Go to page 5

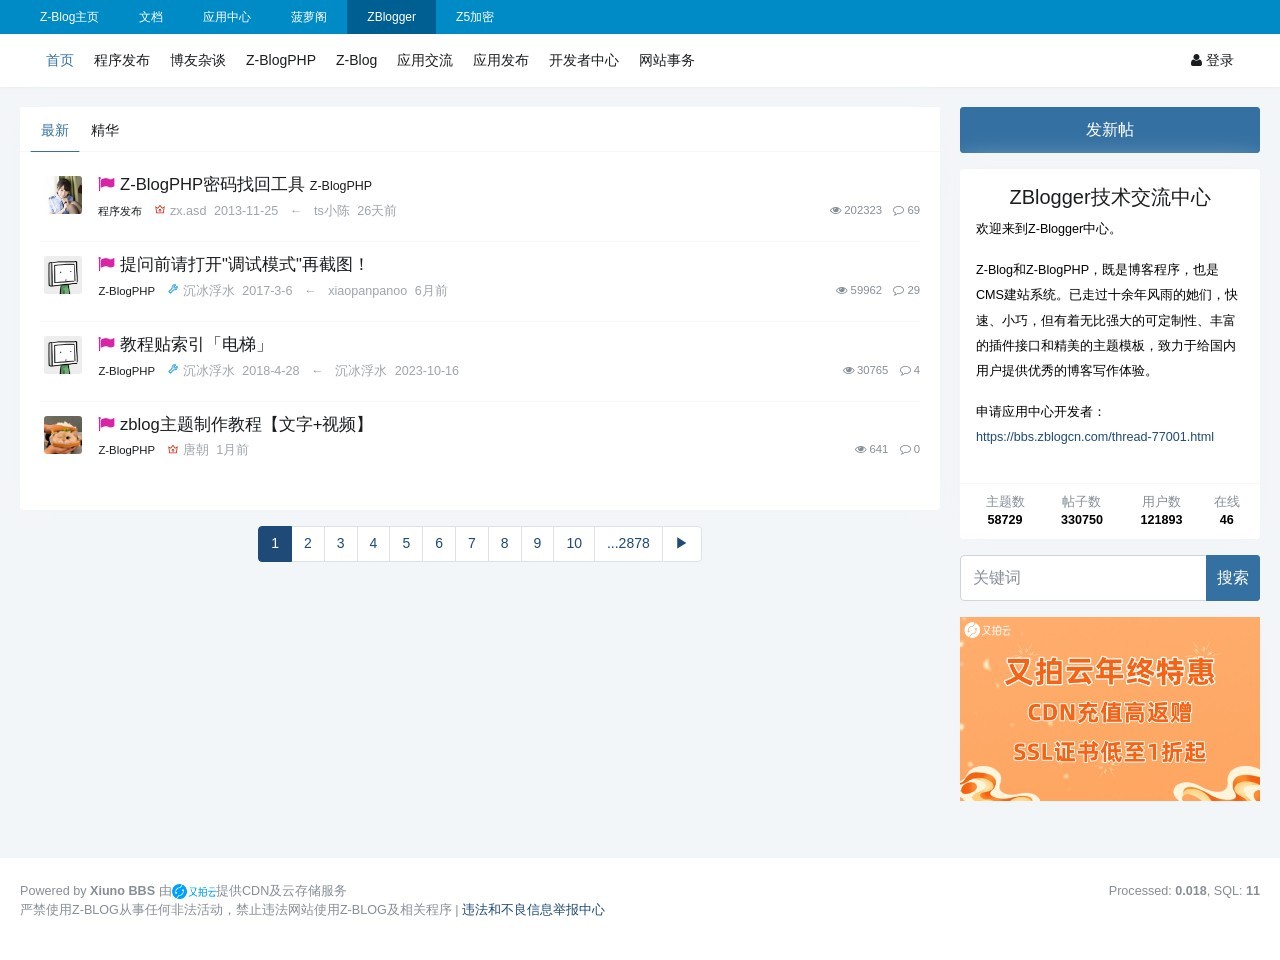(406, 543)
